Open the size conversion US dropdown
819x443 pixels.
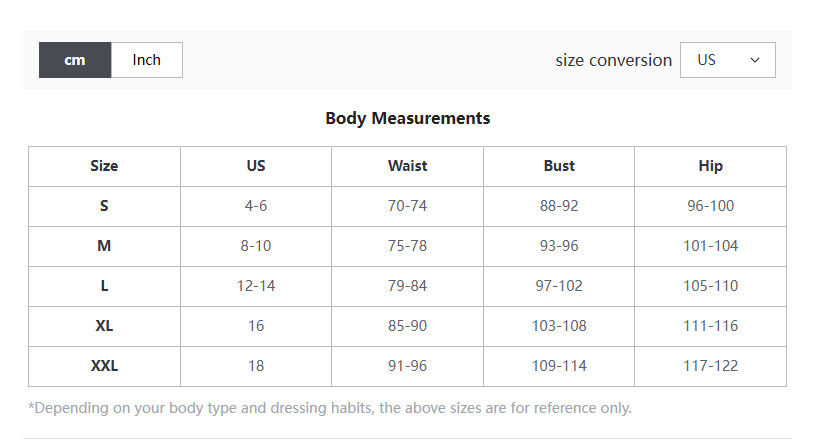tap(727, 60)
